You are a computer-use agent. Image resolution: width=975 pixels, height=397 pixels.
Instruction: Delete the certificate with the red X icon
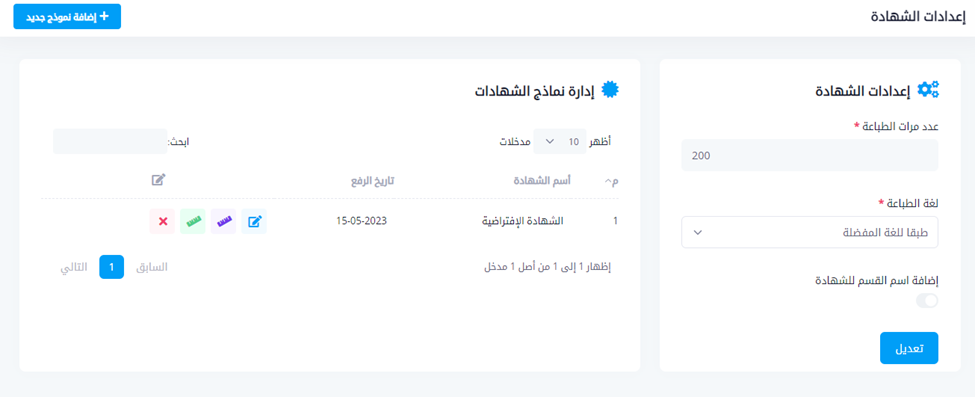pyautogui.click(x=162, y=222)
